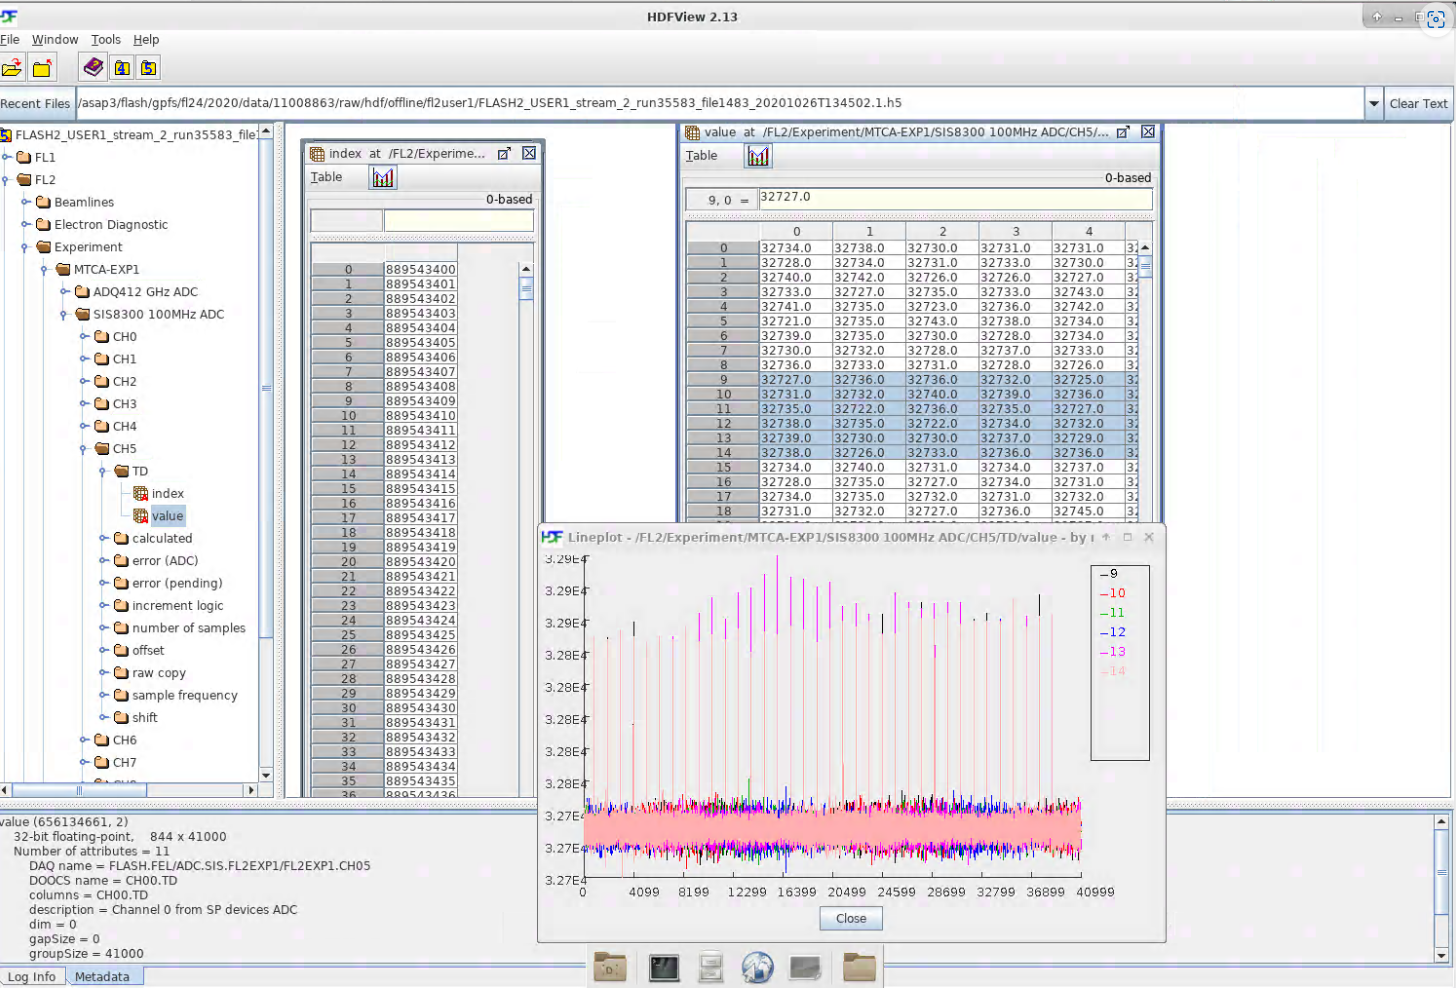Open the Tools menu
Viewport: 1456px width, 988px height.
pos(105,40)
